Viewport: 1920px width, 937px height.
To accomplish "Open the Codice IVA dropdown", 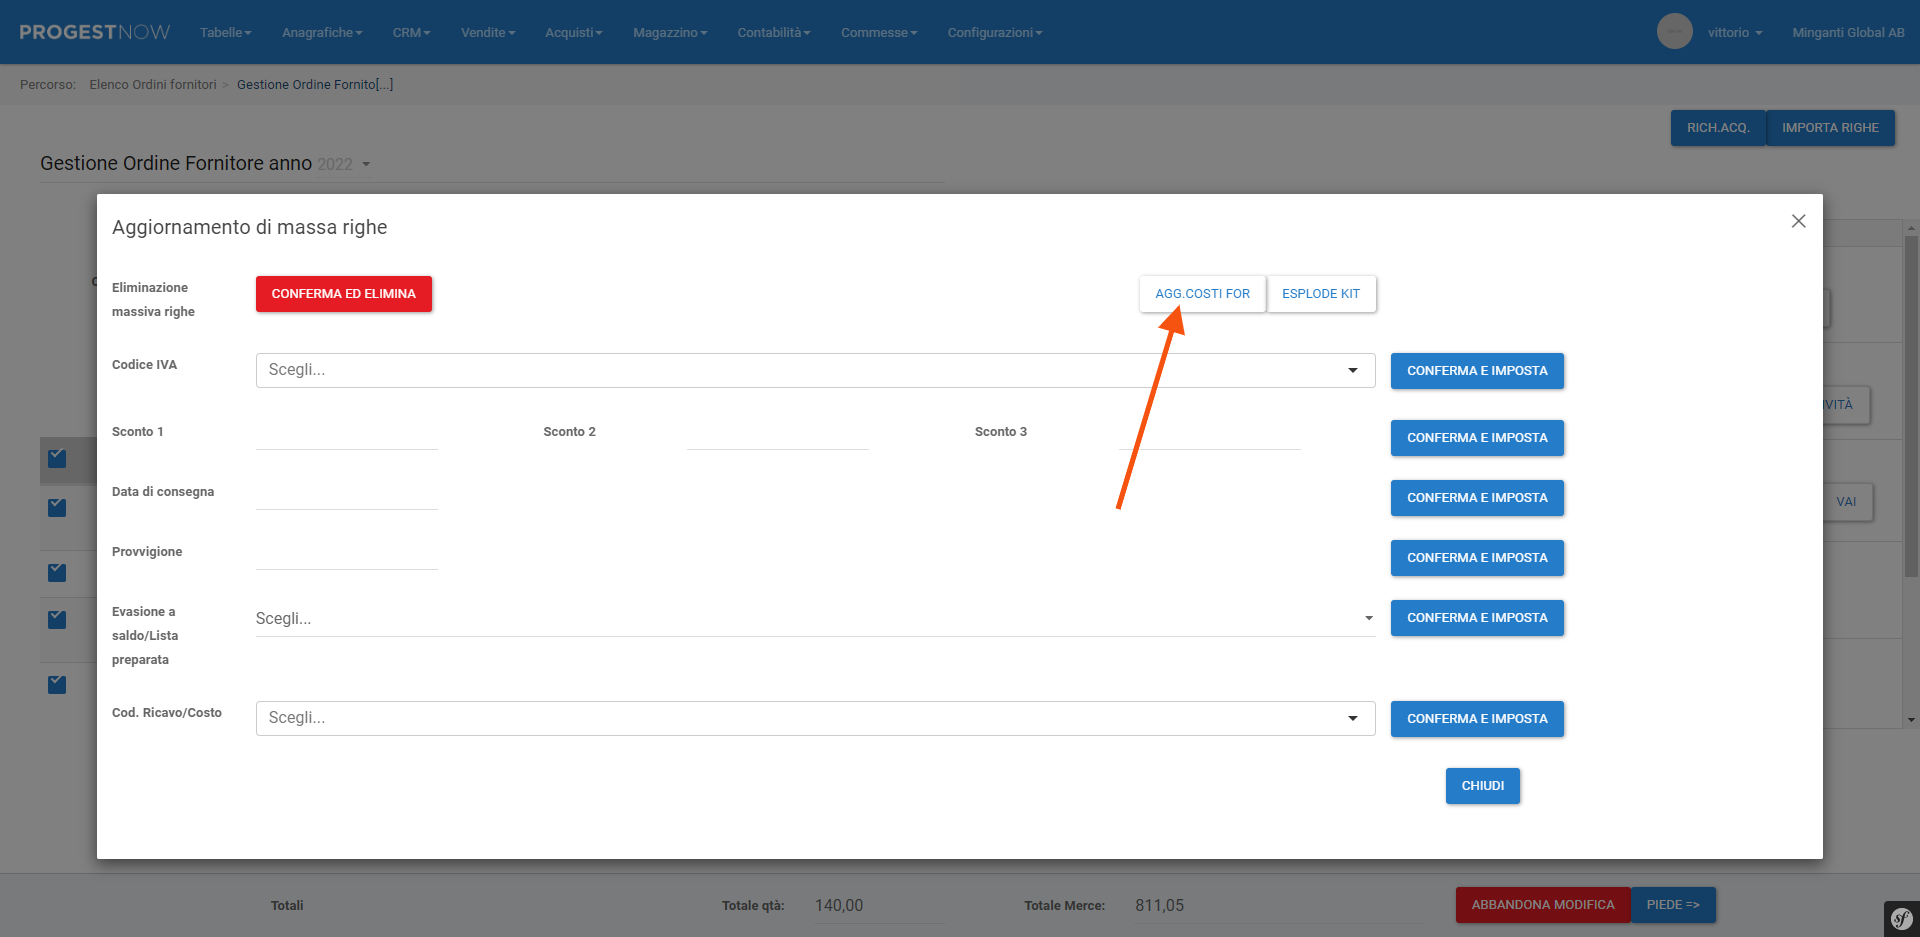I will [x=814, y=370].
